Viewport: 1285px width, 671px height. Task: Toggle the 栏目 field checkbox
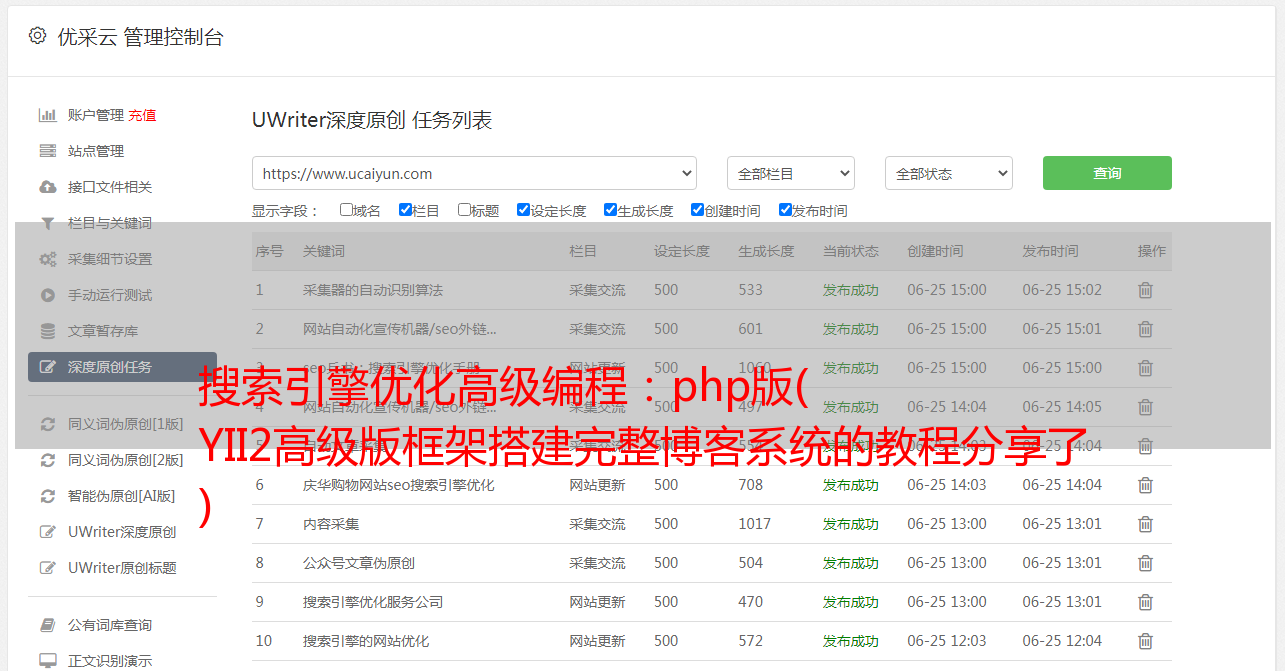[x=405, y=210]
